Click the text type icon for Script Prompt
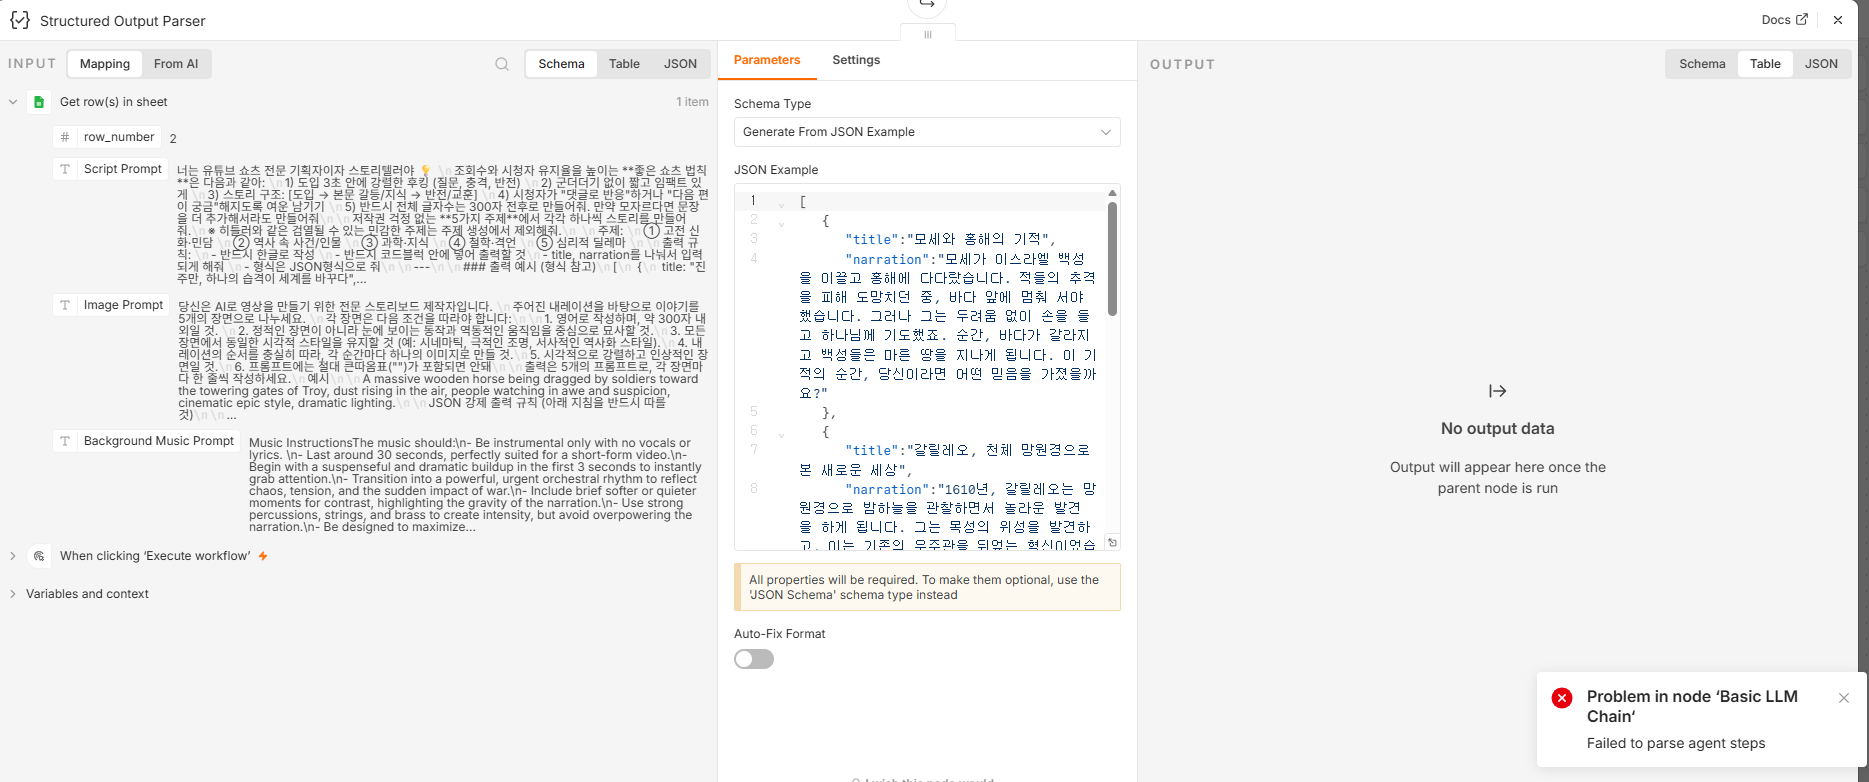The height and width of the screenshot is (782, 1869). coord(65,169)
